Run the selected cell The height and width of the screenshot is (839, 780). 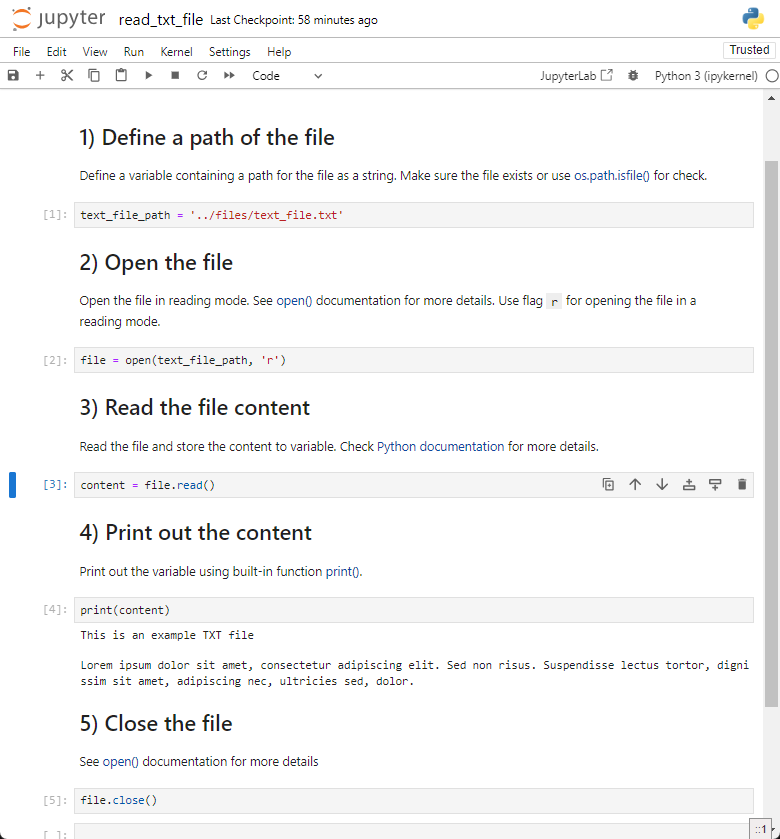(149, 75)
